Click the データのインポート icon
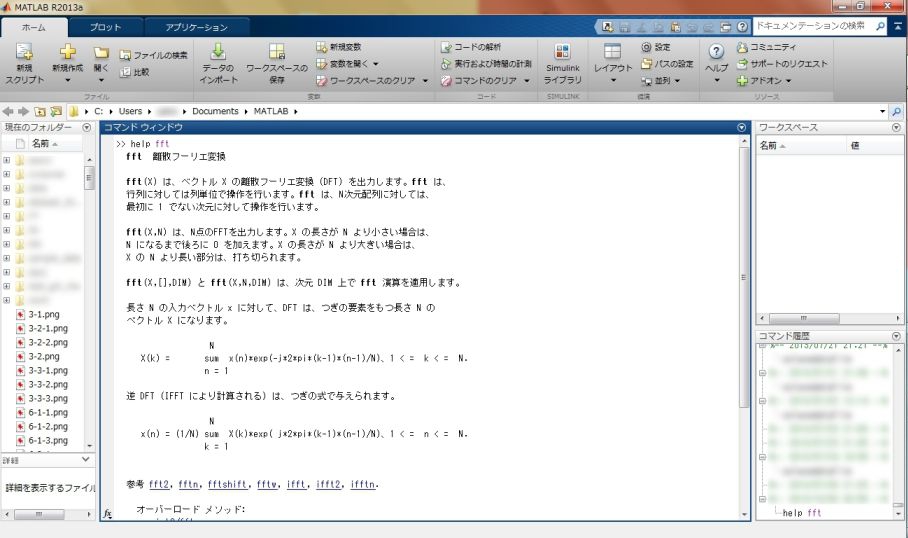The image size is (908, 538). tap(218, 52)
